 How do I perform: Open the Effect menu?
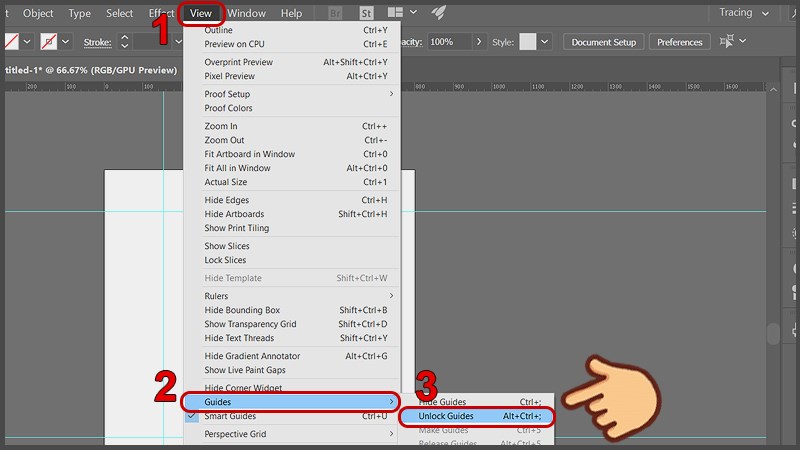[161, 13]
